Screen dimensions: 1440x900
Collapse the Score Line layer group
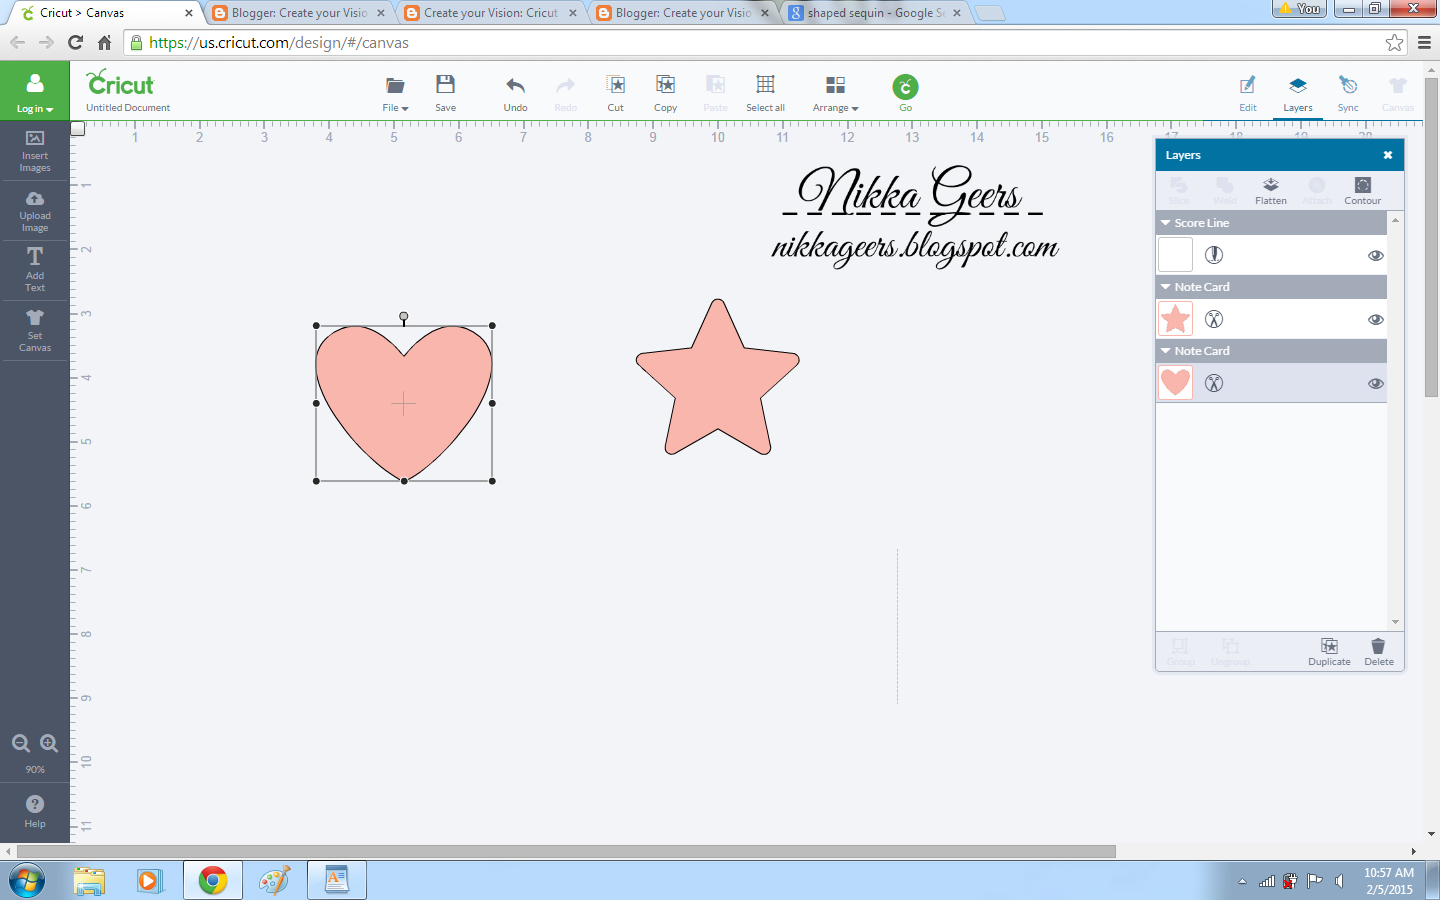click(x=1165, y=223)
